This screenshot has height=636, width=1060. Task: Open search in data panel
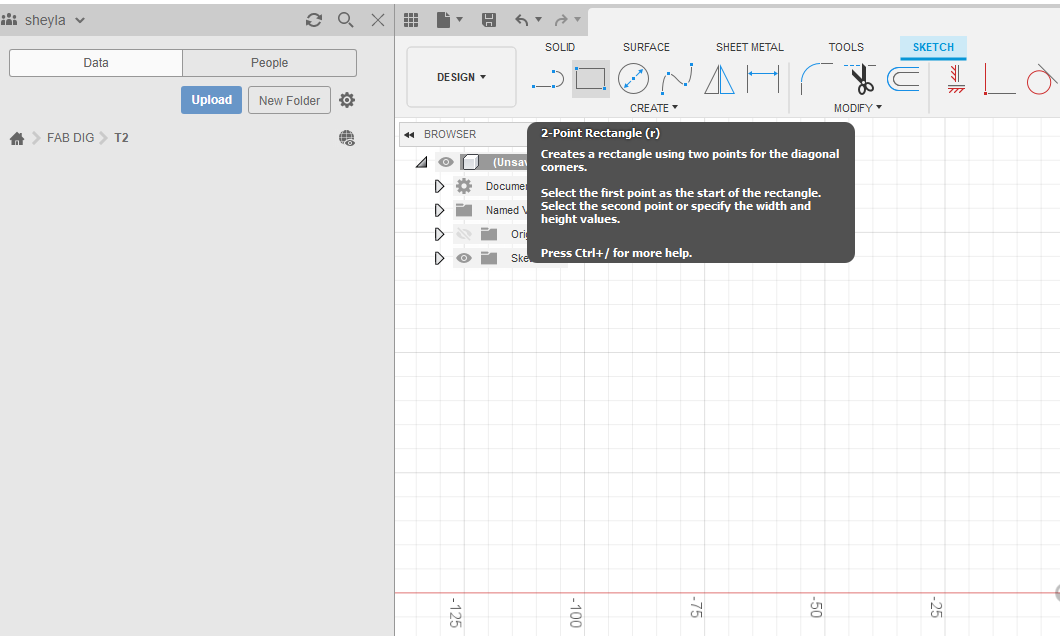tap(345, 20)
